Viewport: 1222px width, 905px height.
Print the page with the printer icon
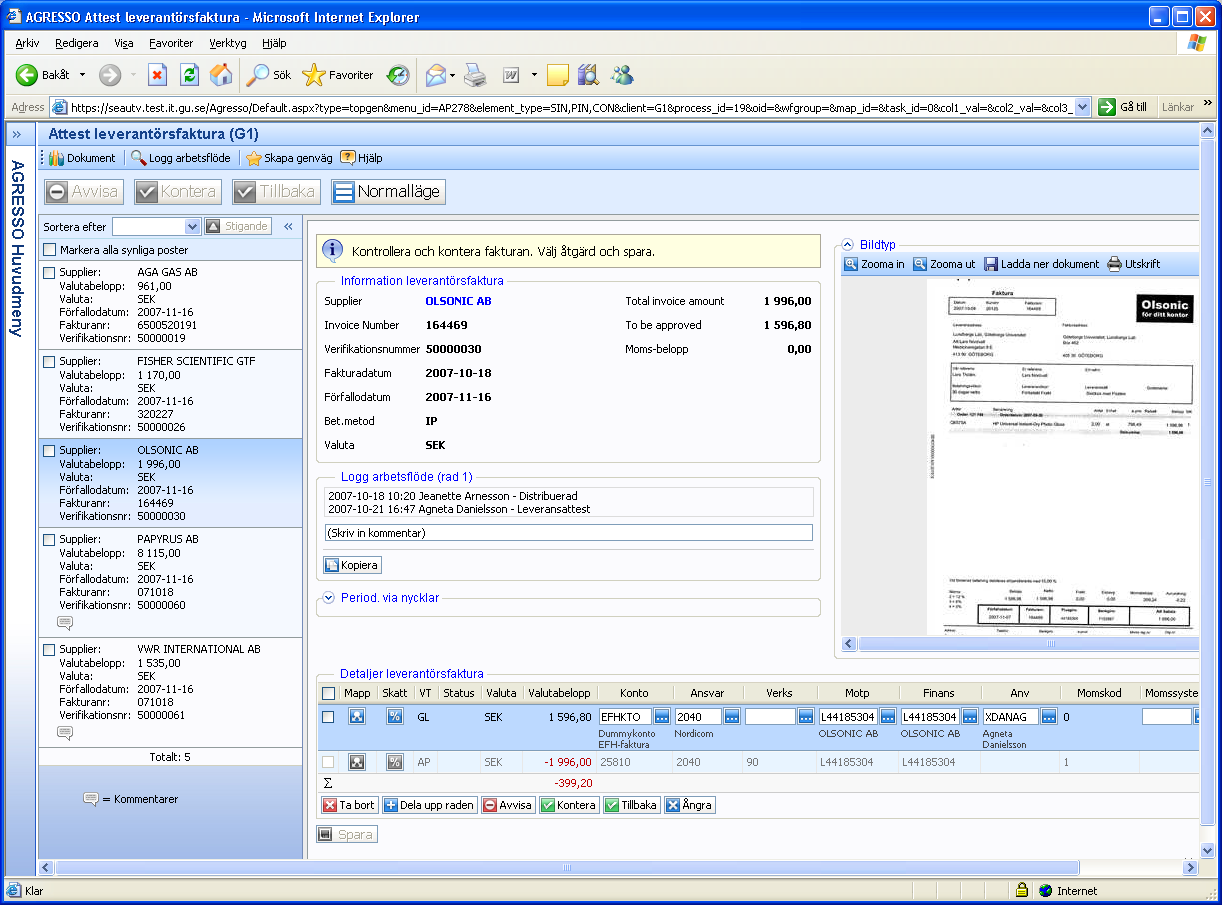[x=475, y=75]
